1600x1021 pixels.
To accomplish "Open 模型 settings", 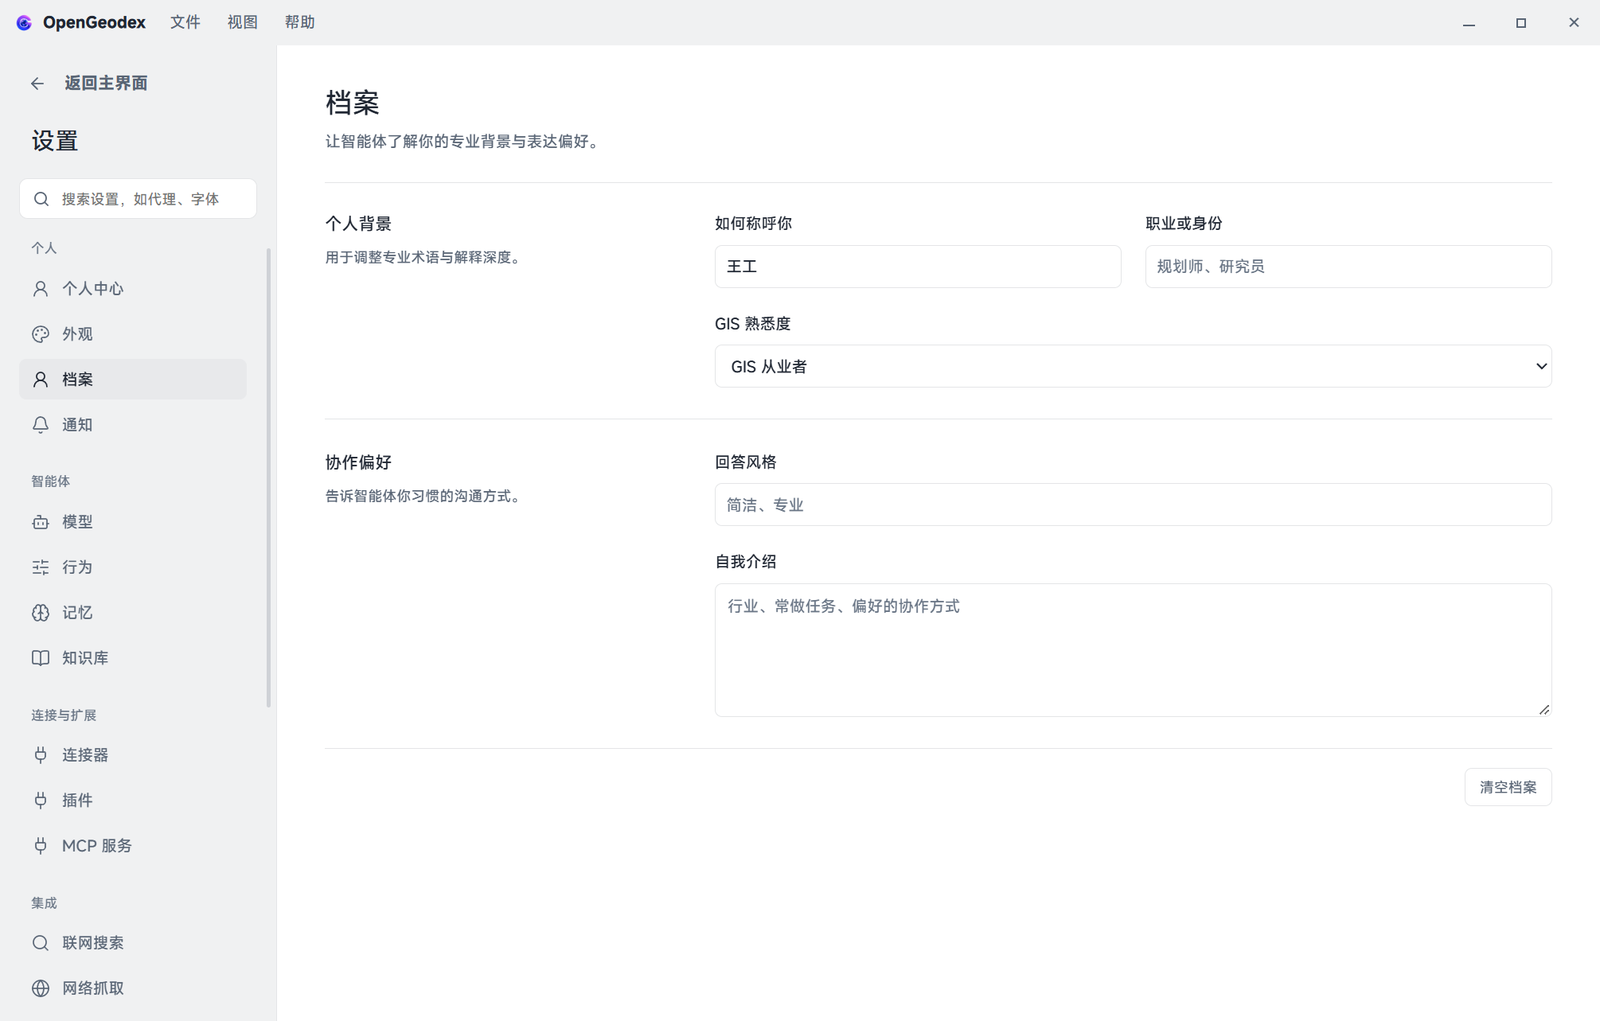I will pyautogui.click(x=133, y=522).
